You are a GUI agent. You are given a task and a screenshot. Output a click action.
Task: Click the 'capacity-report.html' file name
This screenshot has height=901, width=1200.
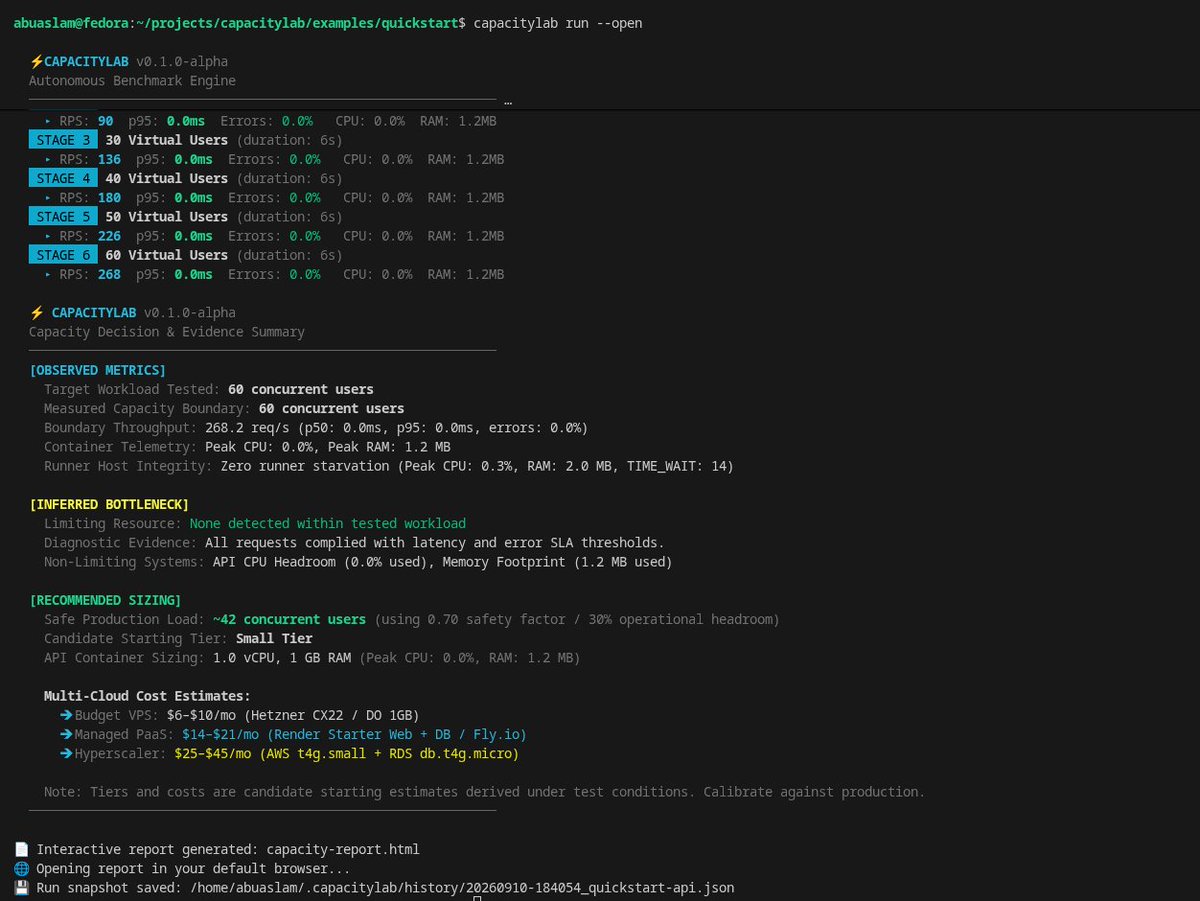[x=343, y=849]
